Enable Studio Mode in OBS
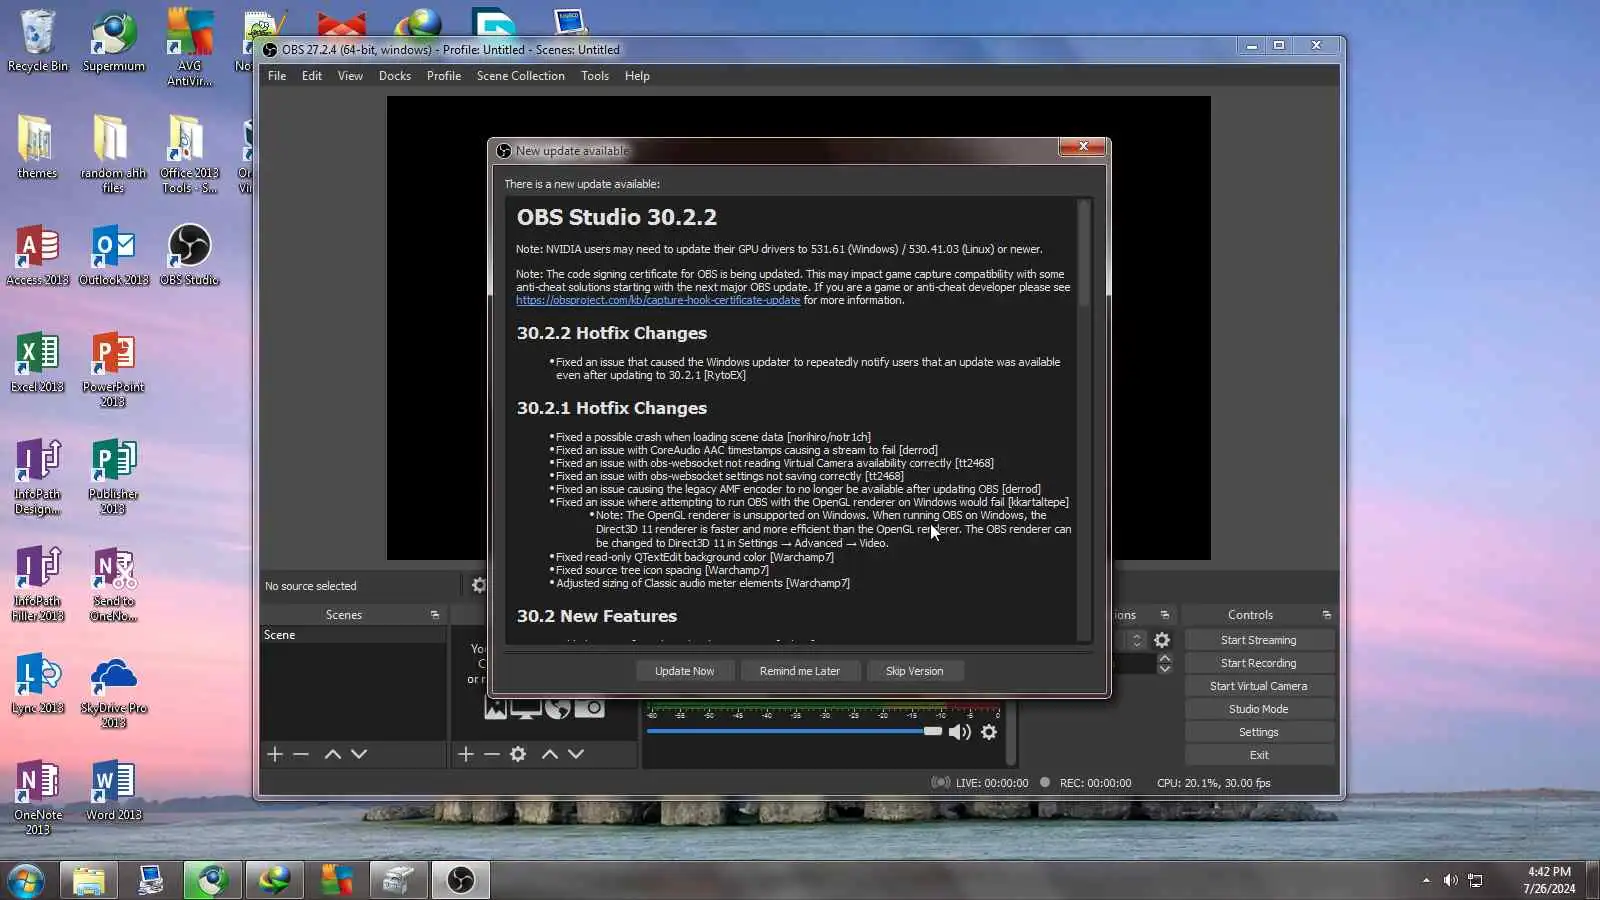This screenshot has width=1600, height=900. [1259, 709]
